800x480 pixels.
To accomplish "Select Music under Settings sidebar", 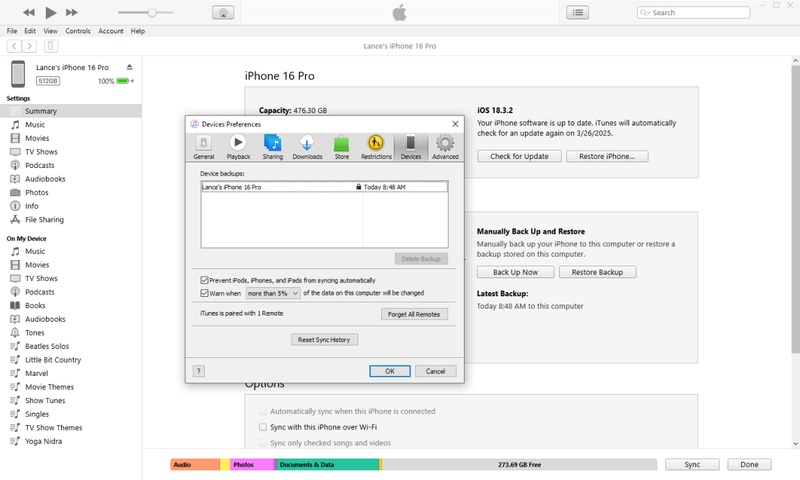I will [70, 124].
